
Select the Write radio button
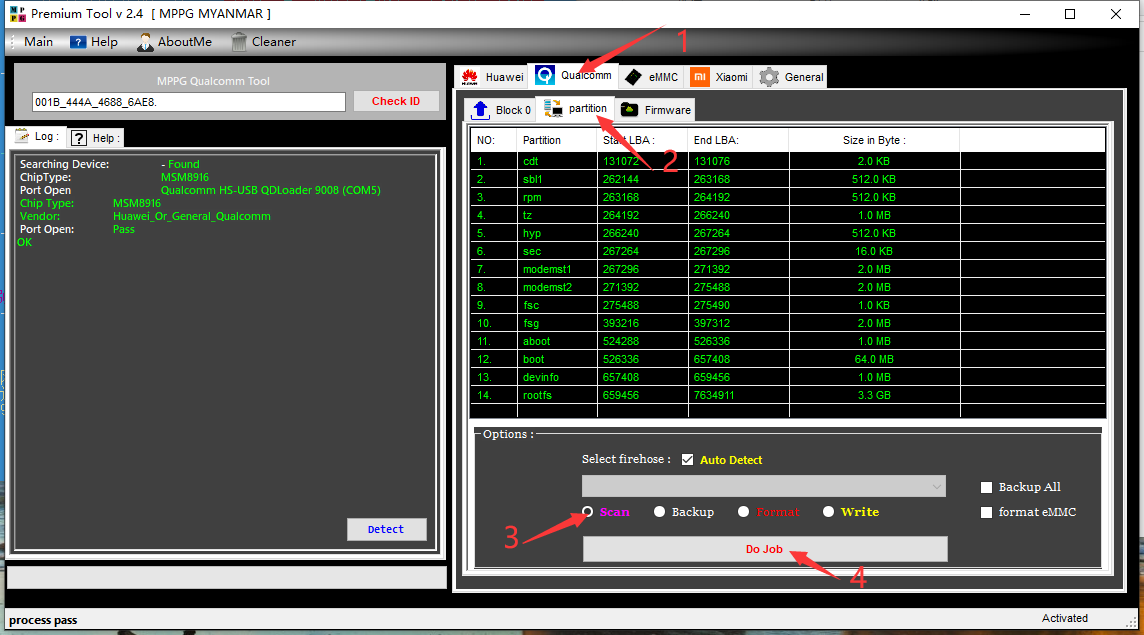click(x=828, y=512)
